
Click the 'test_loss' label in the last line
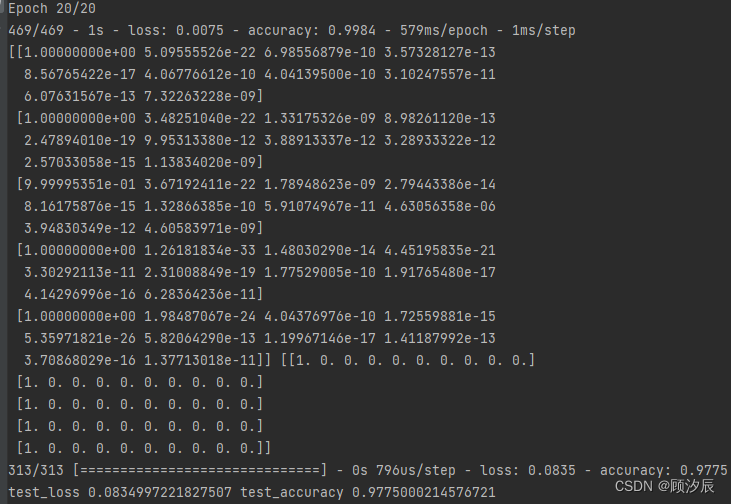pos(43,492)
